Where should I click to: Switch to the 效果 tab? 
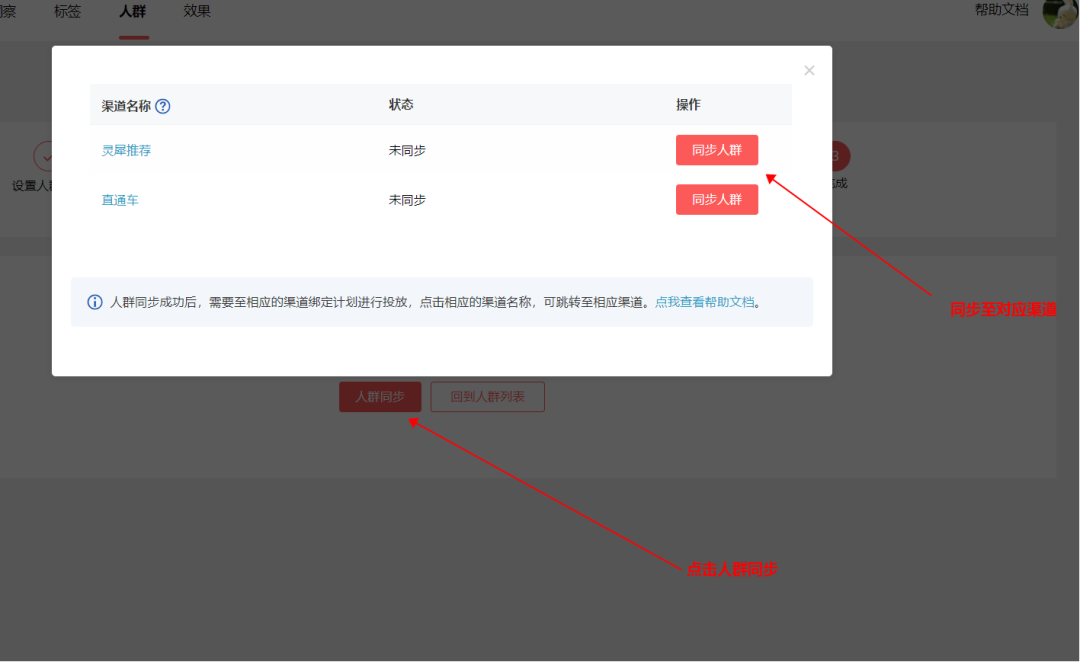[196, 12]
